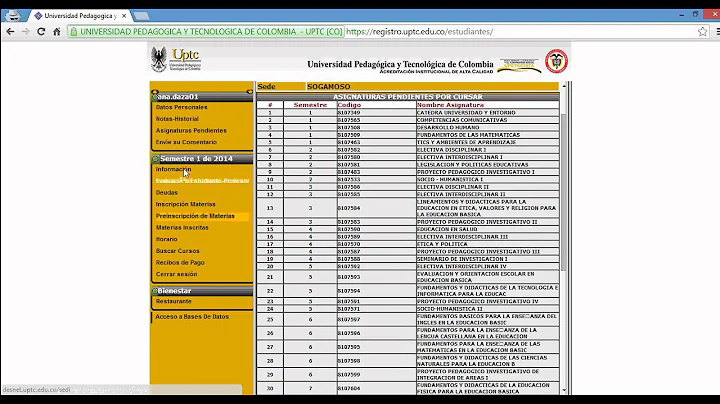The height and width of the screenshot is (404, 720).
Task: Select COMPETENCIAS COMUNICATIVAS subject
Action: (x=462, y=120)
